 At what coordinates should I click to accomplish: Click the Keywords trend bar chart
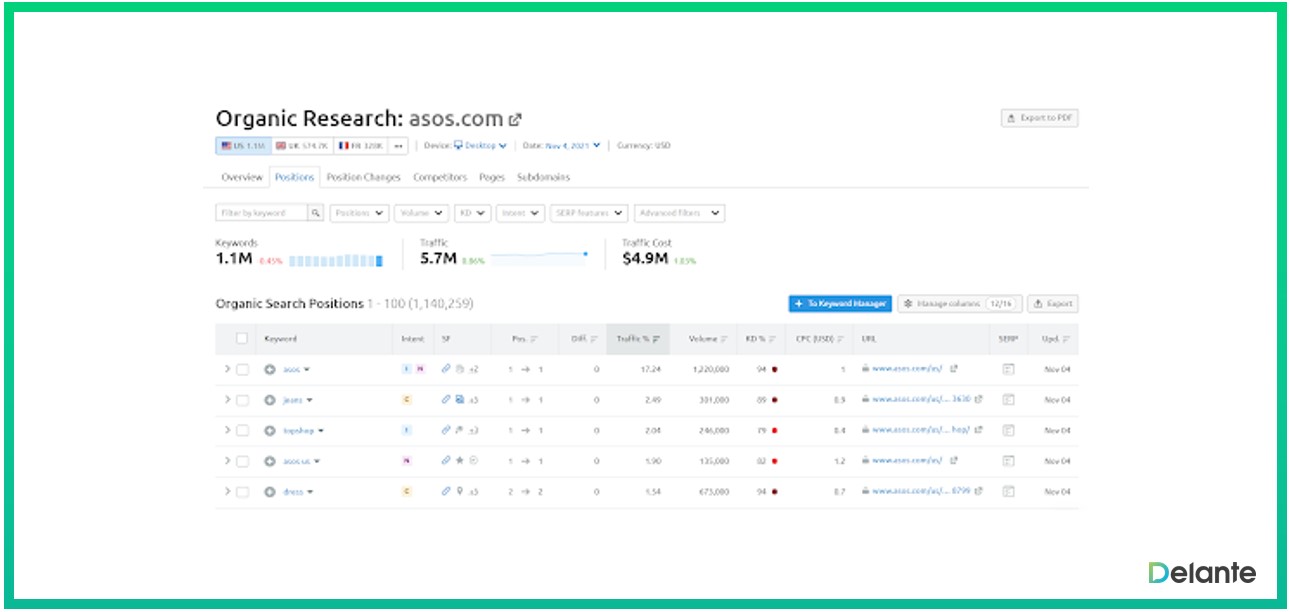tap(336, 260)
